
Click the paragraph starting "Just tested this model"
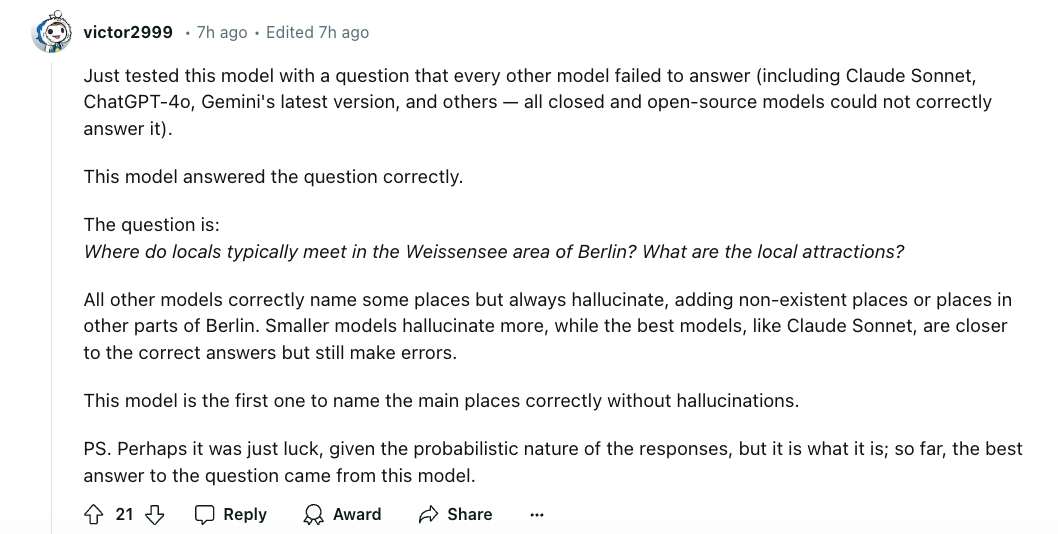[537, 102]
